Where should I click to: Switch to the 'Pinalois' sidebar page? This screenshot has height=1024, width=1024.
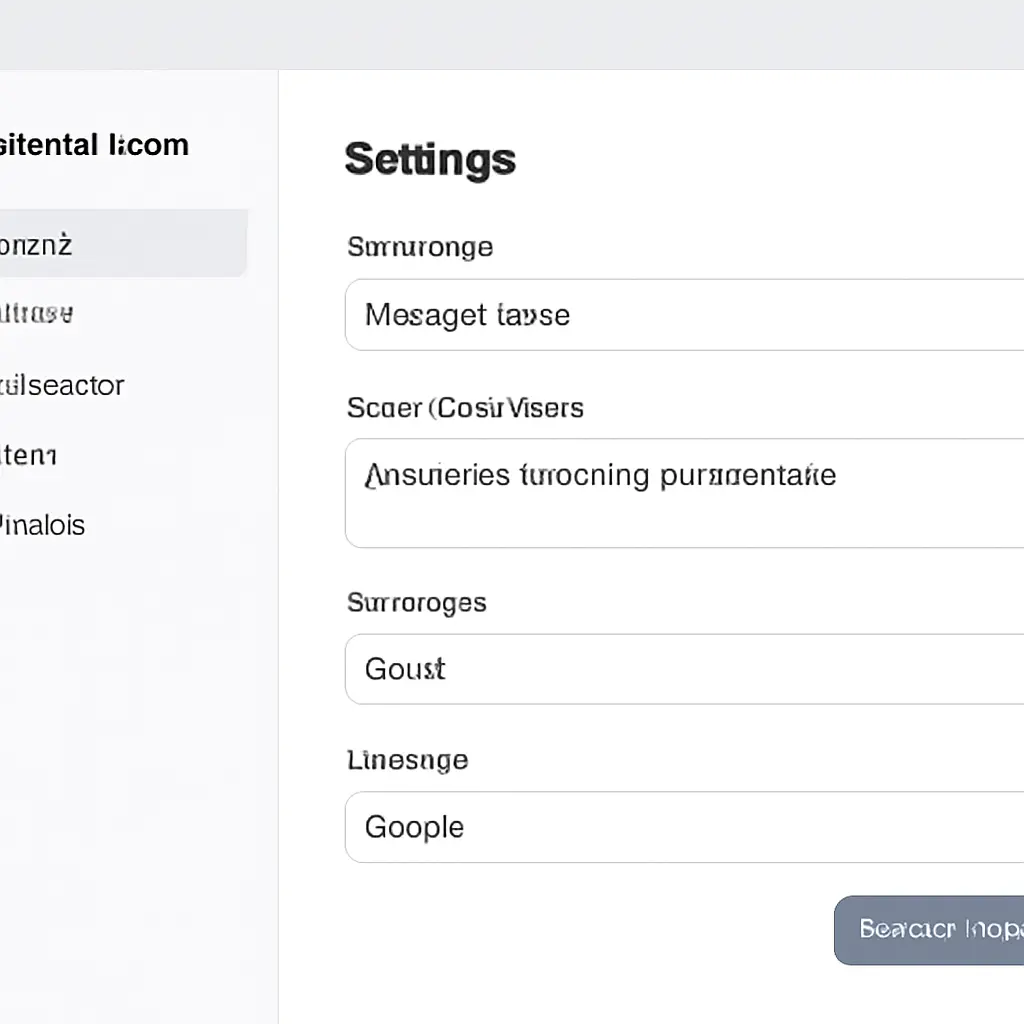point(44,525)
